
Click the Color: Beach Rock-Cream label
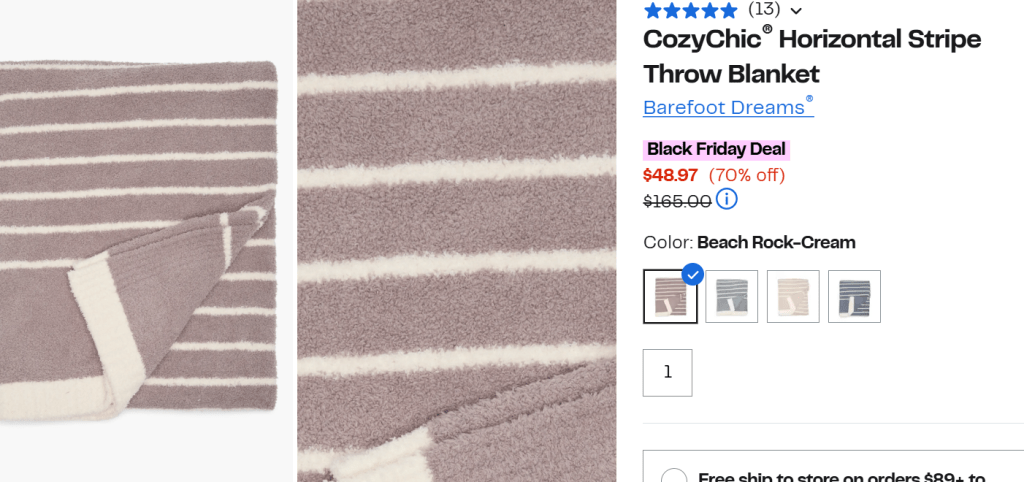(749, 242)
